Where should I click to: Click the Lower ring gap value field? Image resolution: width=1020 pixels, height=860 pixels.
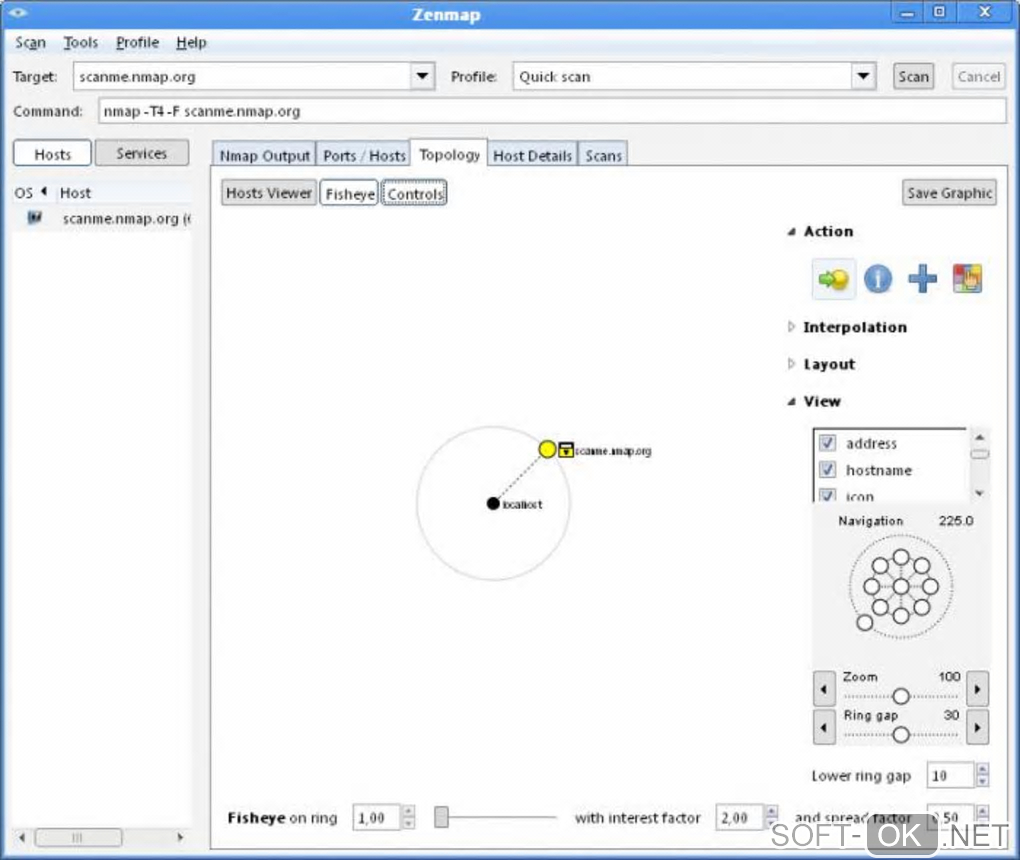pyautogui.click(x=951, y=775)
